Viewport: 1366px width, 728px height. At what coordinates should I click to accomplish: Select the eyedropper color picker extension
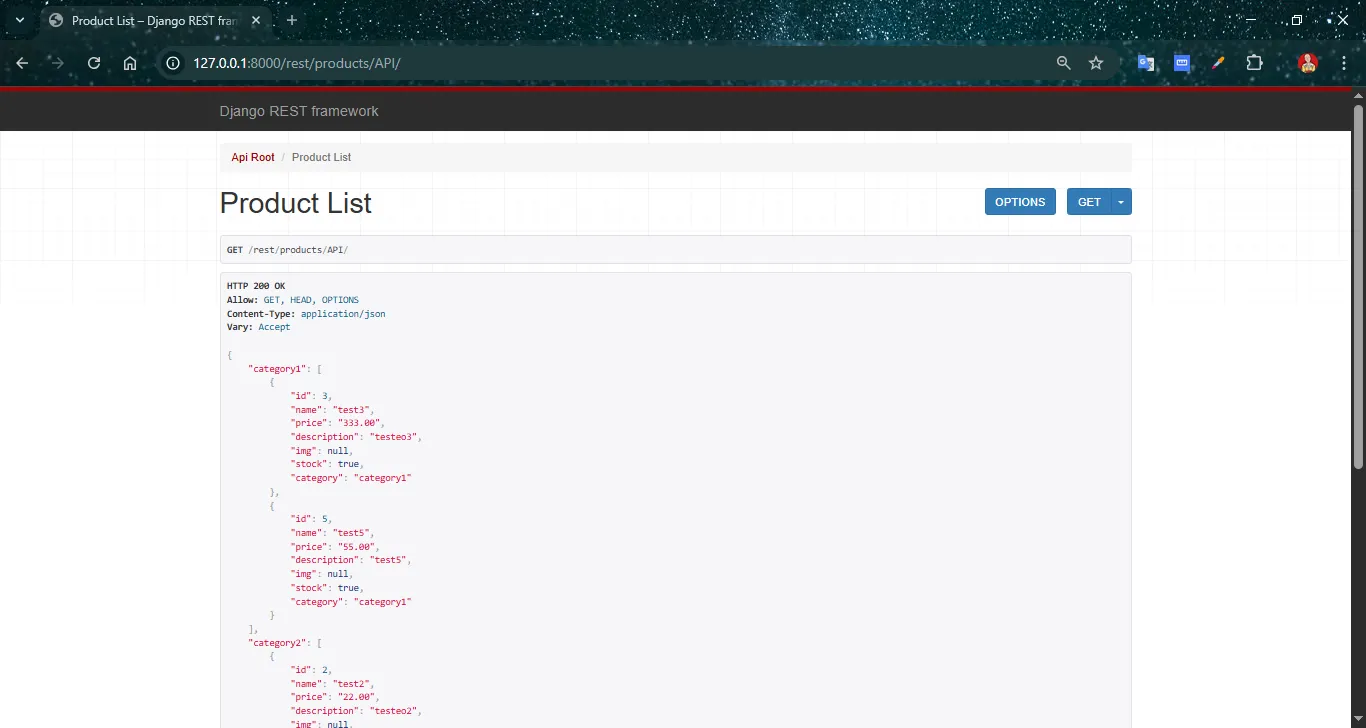[x=1218, y=62]
